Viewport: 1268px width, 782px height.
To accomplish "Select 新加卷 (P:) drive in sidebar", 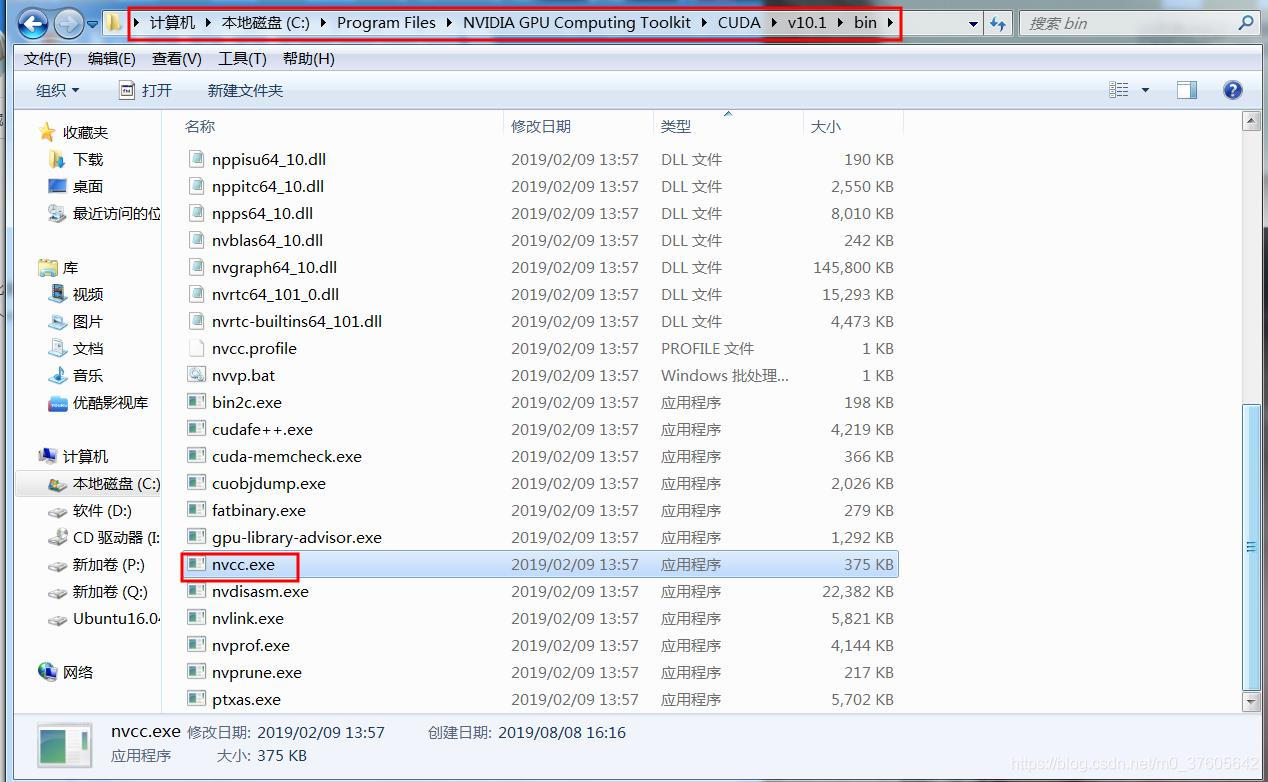I will pyautogui.click(x=109, y=564).
